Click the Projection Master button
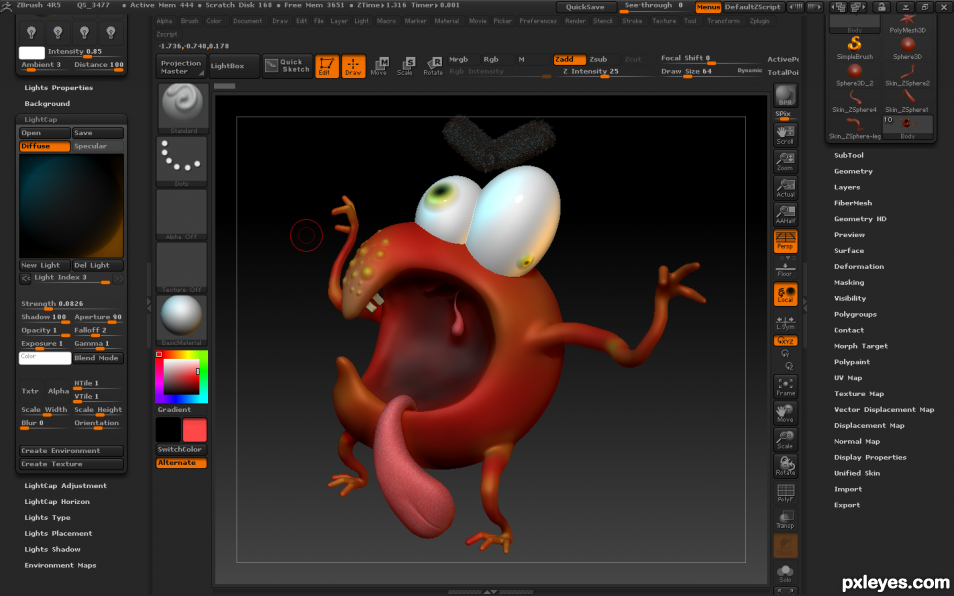954x596 pixels. [x=181, y=67]
